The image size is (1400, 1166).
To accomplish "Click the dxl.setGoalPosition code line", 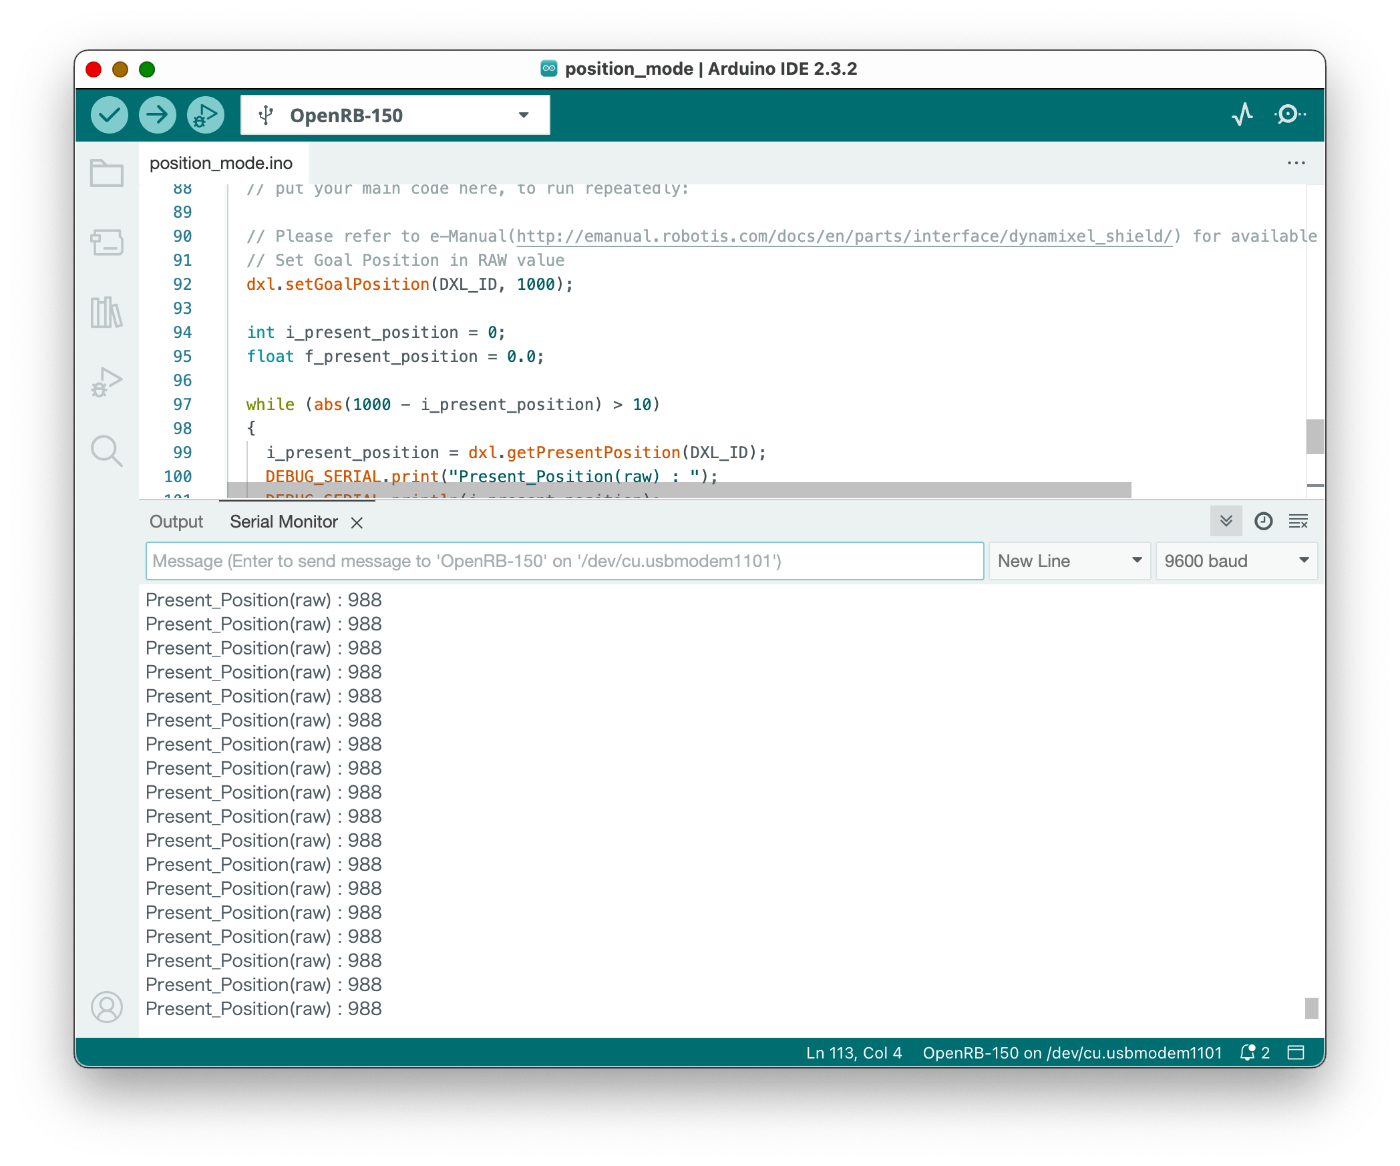I will coord(410,284).
